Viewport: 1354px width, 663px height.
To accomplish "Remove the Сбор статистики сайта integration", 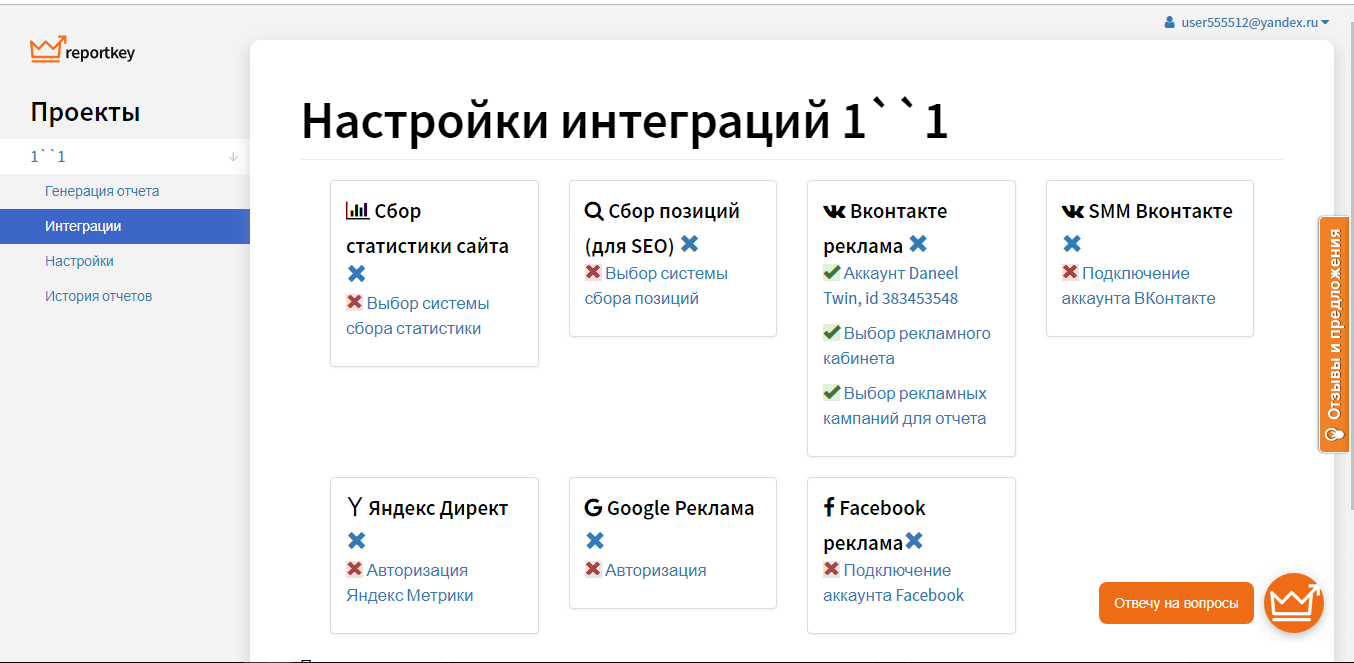I will pyautogui.click(x=356, y=274).
